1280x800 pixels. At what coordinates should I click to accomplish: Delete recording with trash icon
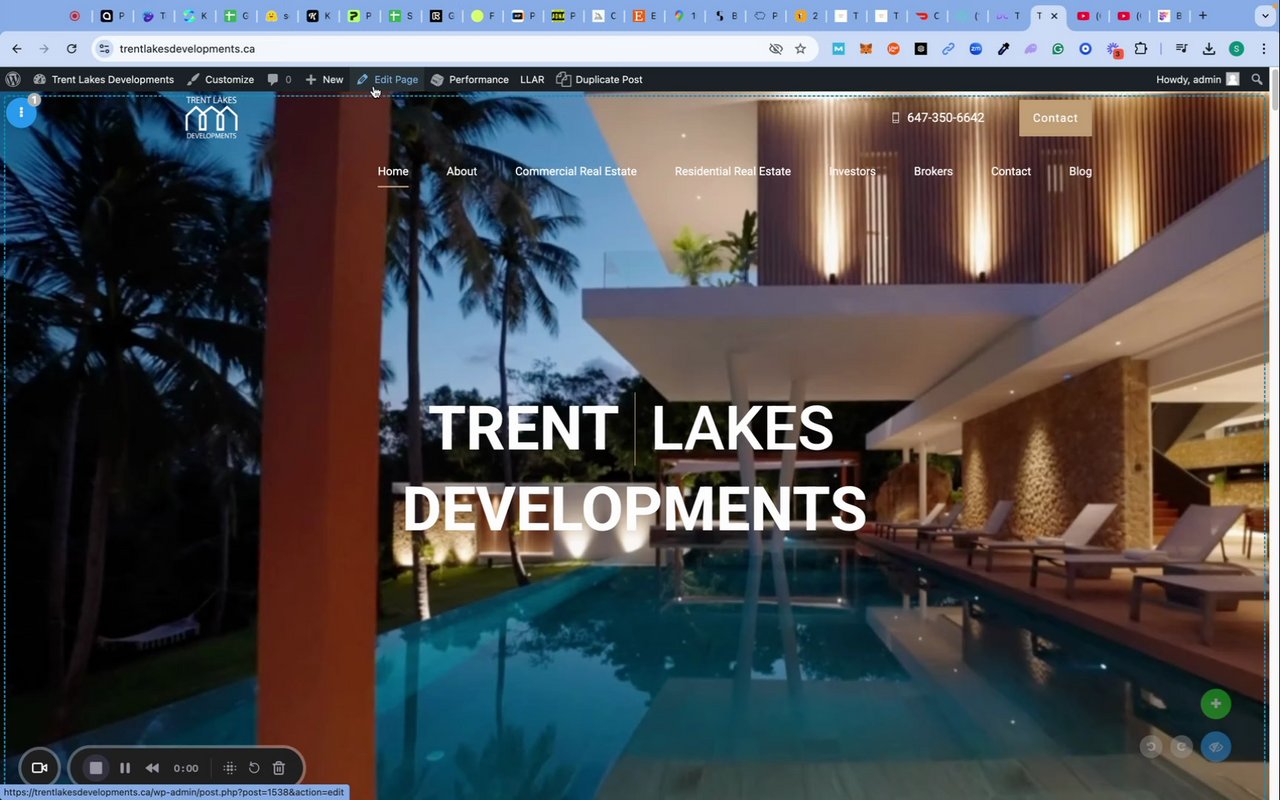(279, 768)
